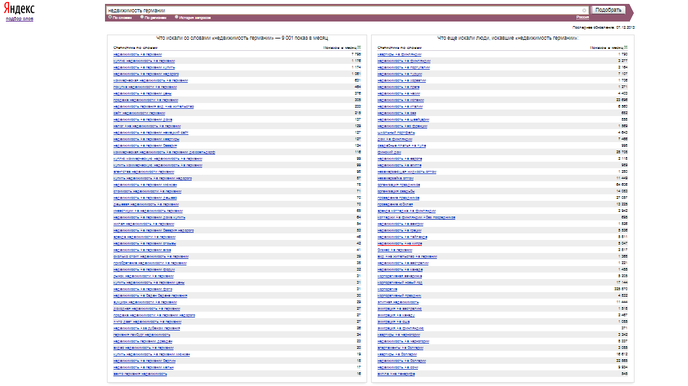
Task: Click the 'Подобрать' button
Action: (608, 10)
